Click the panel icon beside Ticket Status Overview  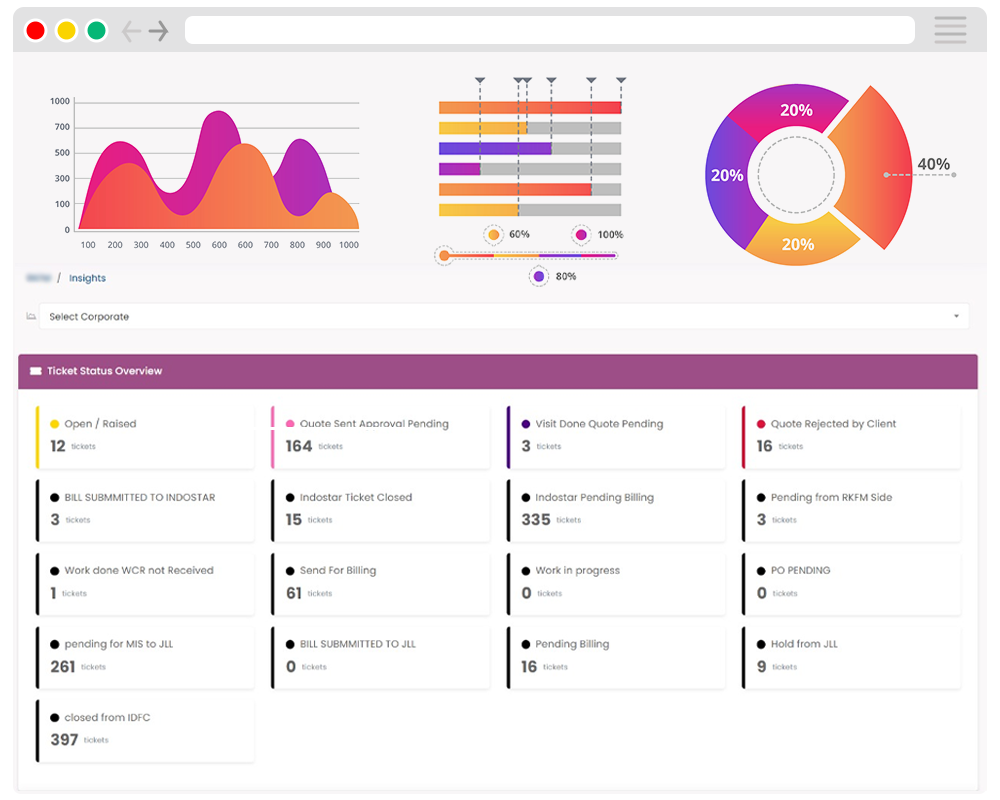point(37,370)
